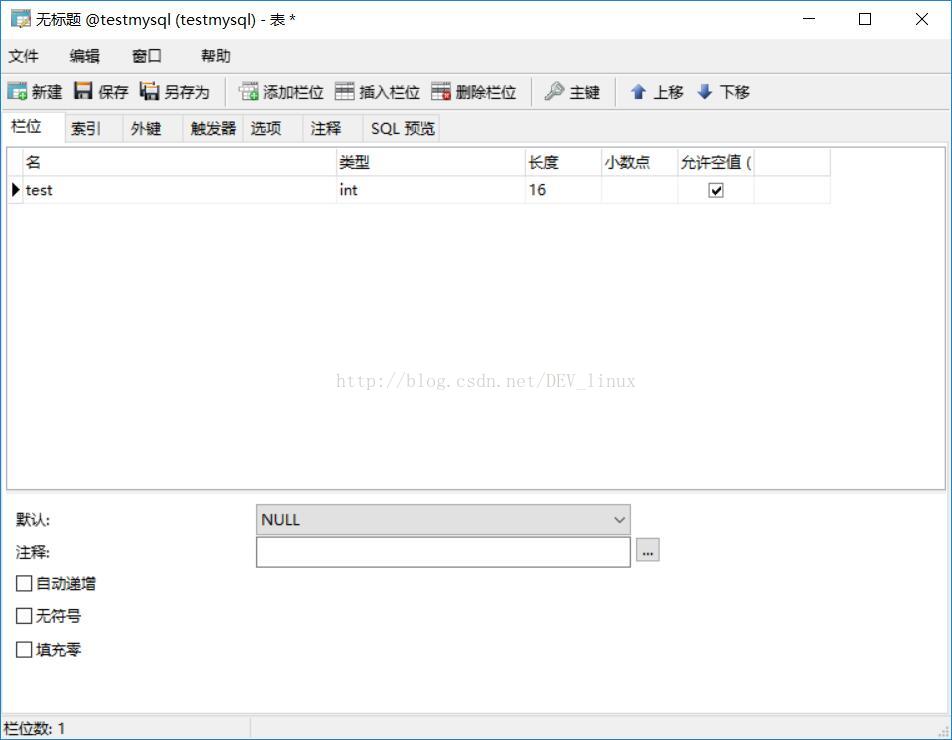Click the current row indicator arrow

[16, 190]
